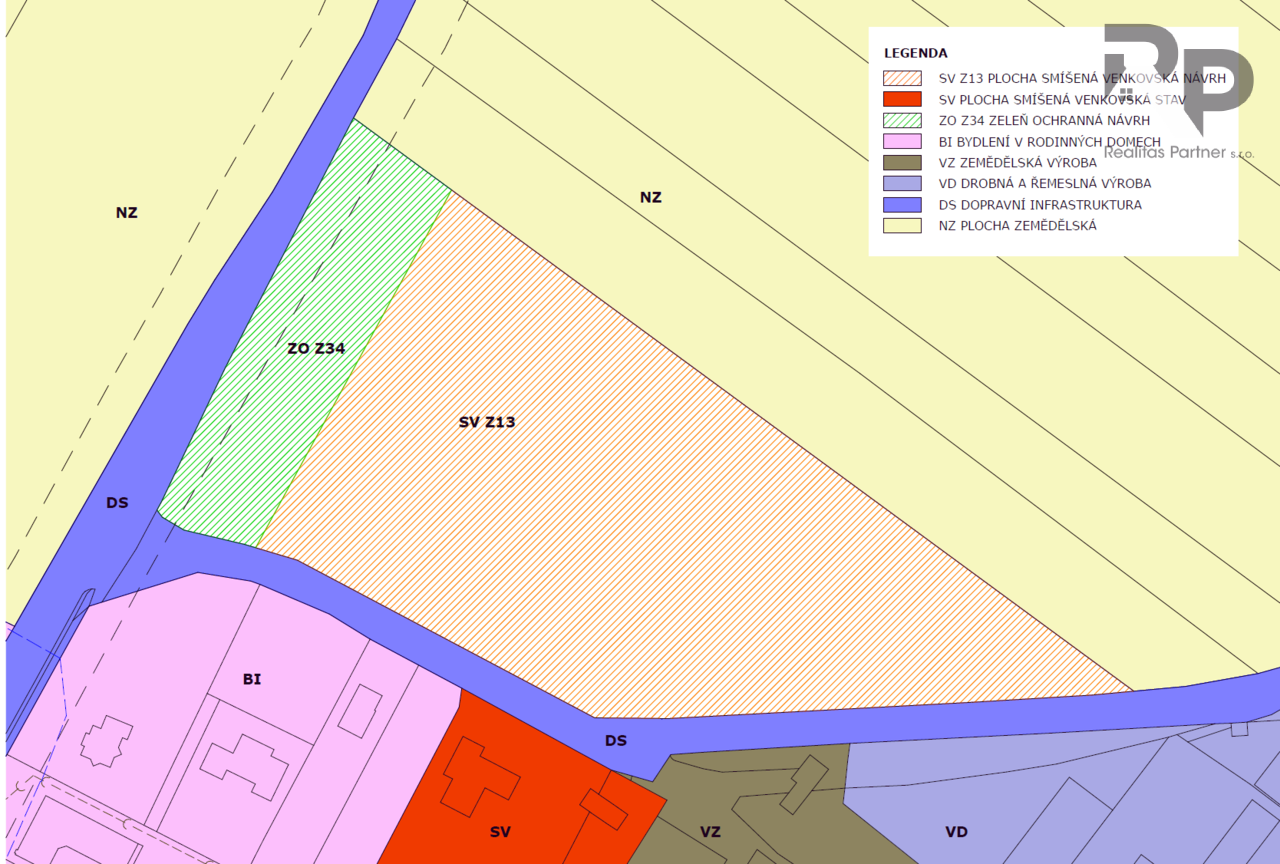Click the LEGENDA heading
Screen dimensions: 1280x864
915,53
